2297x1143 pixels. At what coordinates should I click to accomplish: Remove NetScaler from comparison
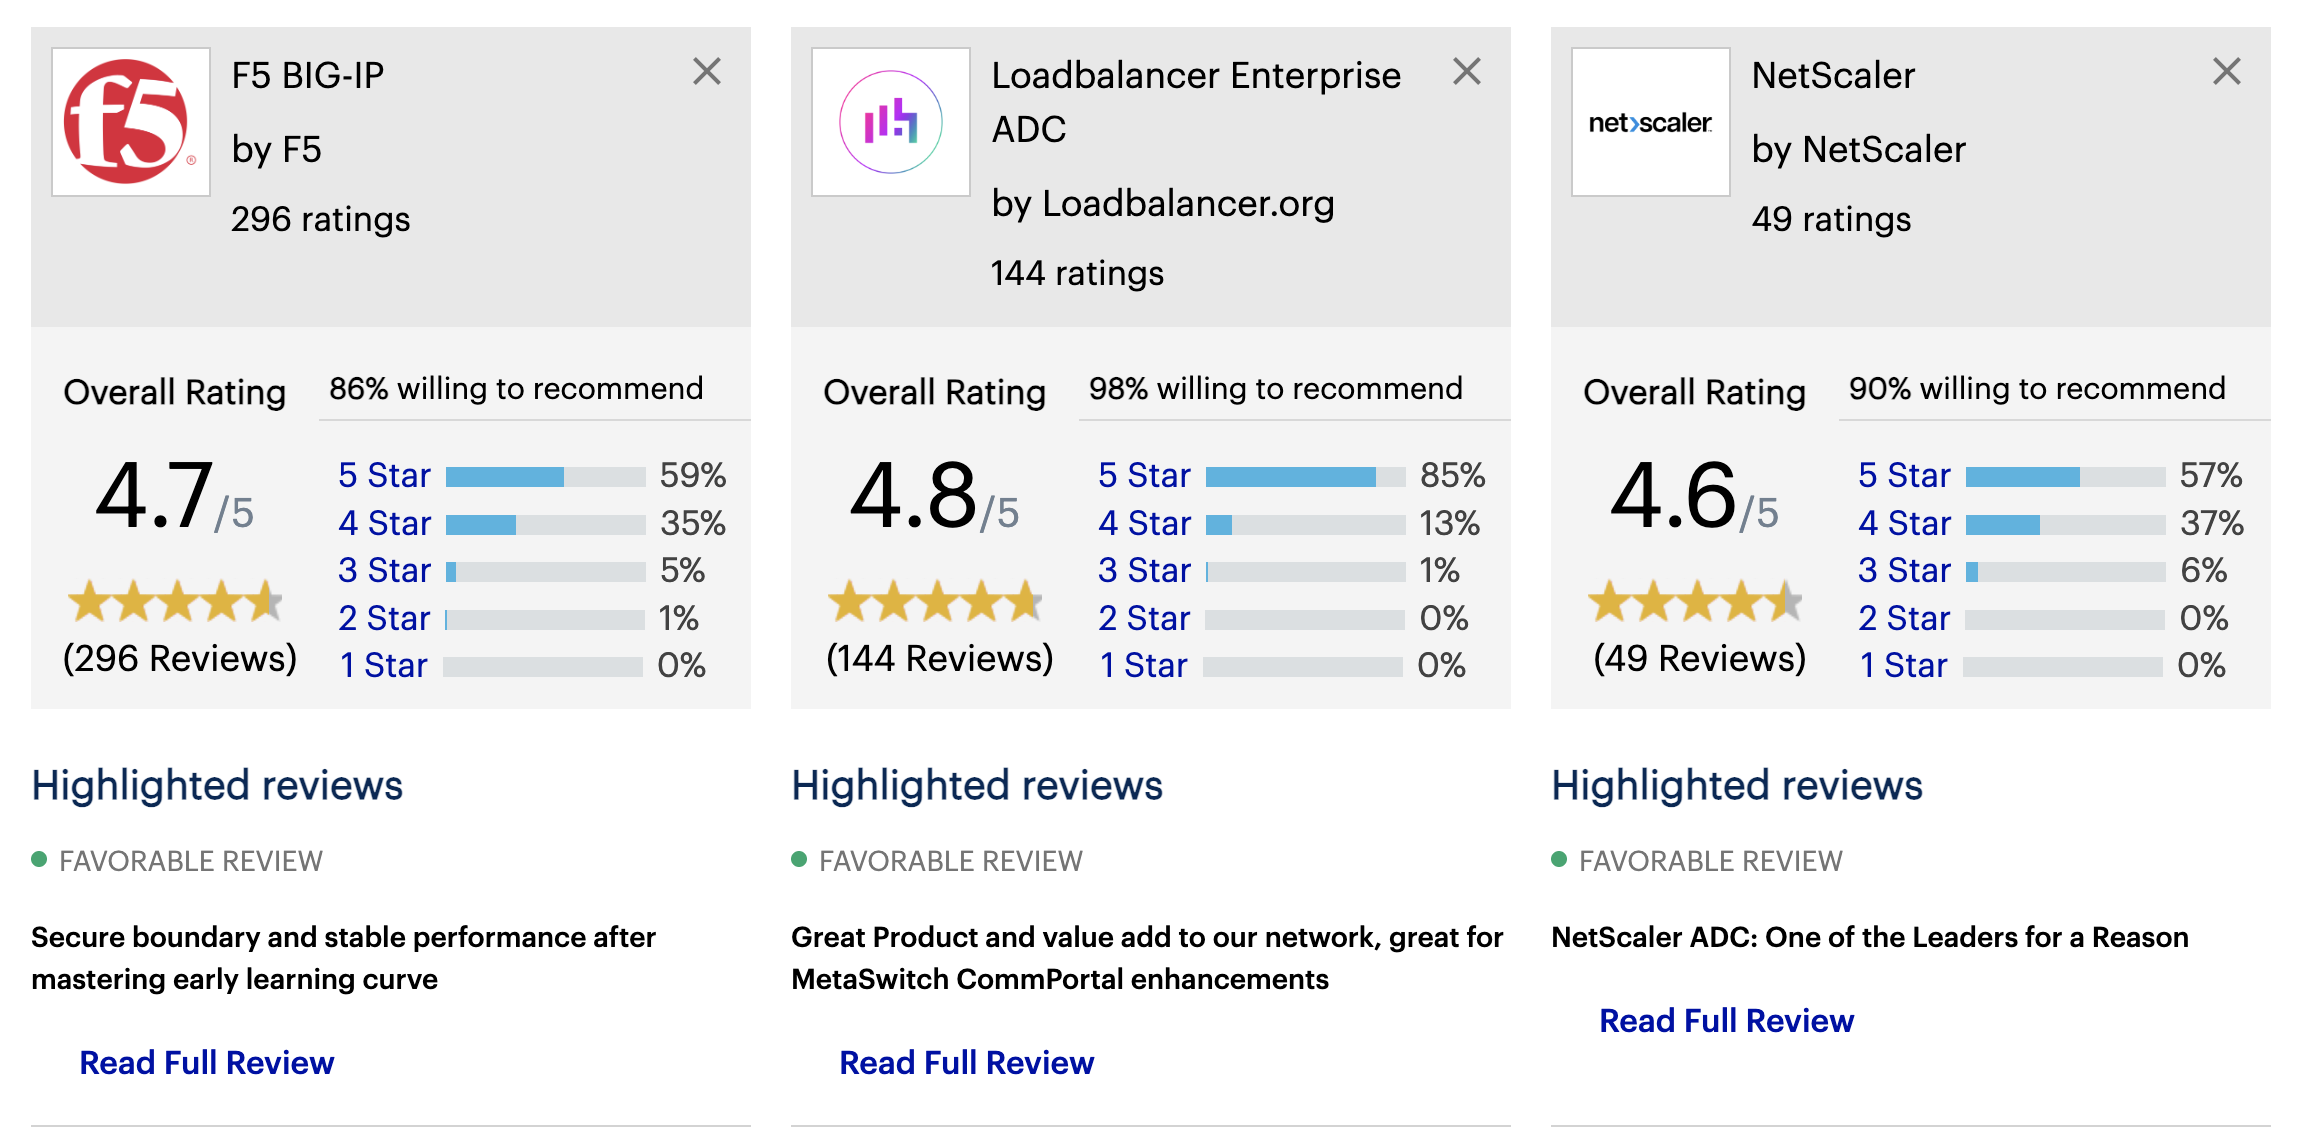click(x=2227, y=72)
